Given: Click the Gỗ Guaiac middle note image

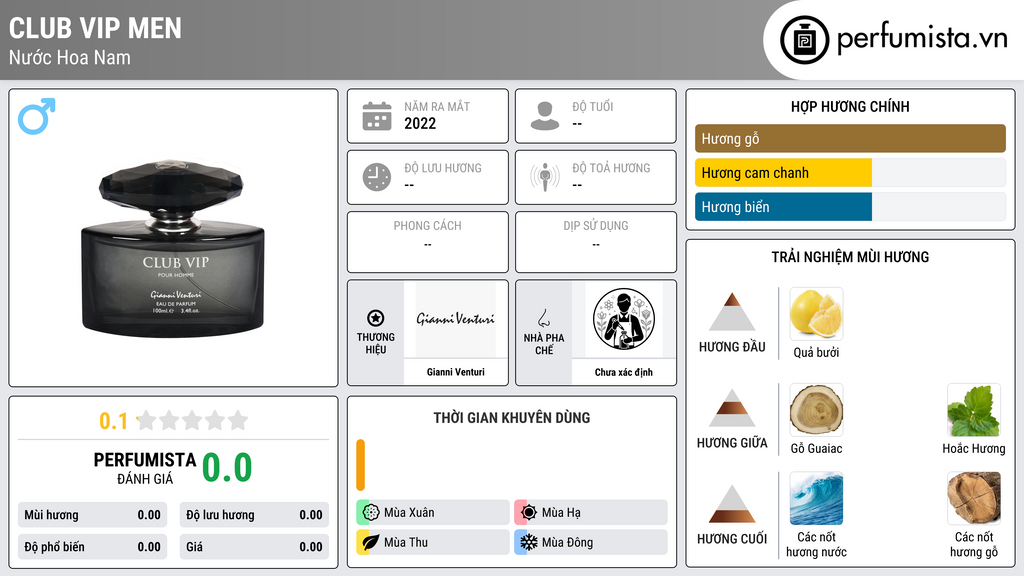Looking at the screenshot, I should (816, 410).
